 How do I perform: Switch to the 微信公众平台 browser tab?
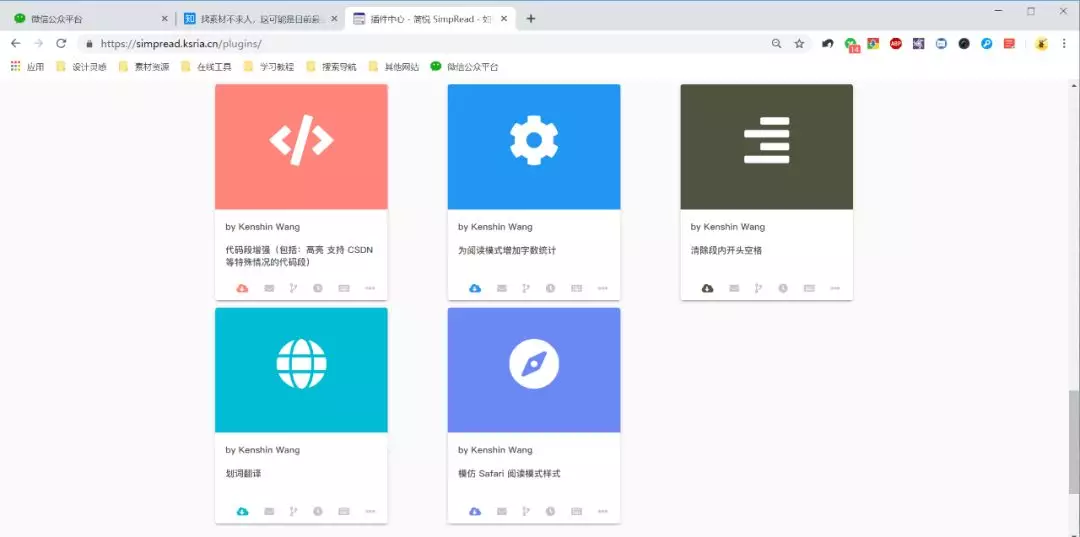[90, 19]
